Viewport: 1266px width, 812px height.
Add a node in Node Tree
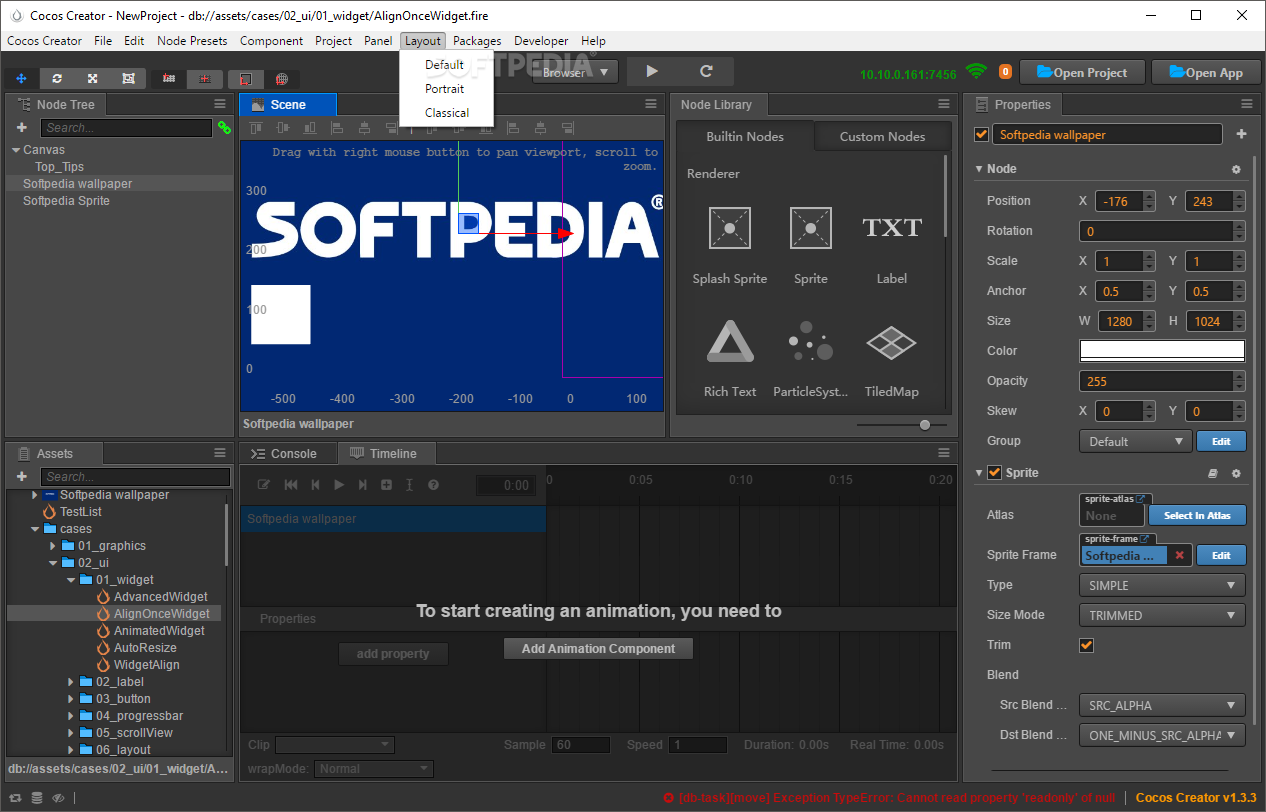pos(22,128)
